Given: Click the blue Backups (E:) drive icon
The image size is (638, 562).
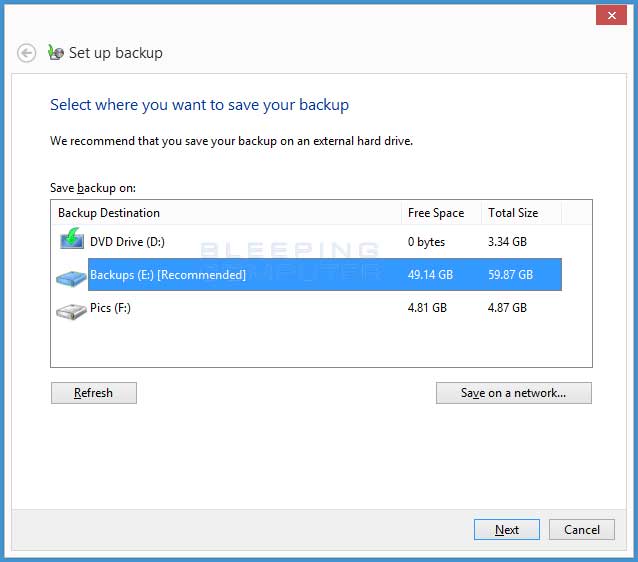Looking at the screenshot, I should (x=71, y=278).
